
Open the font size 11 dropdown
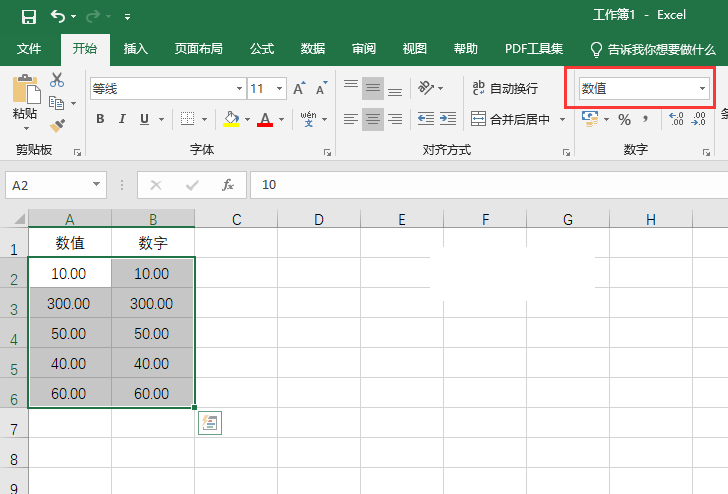click(x=280, y=88)
